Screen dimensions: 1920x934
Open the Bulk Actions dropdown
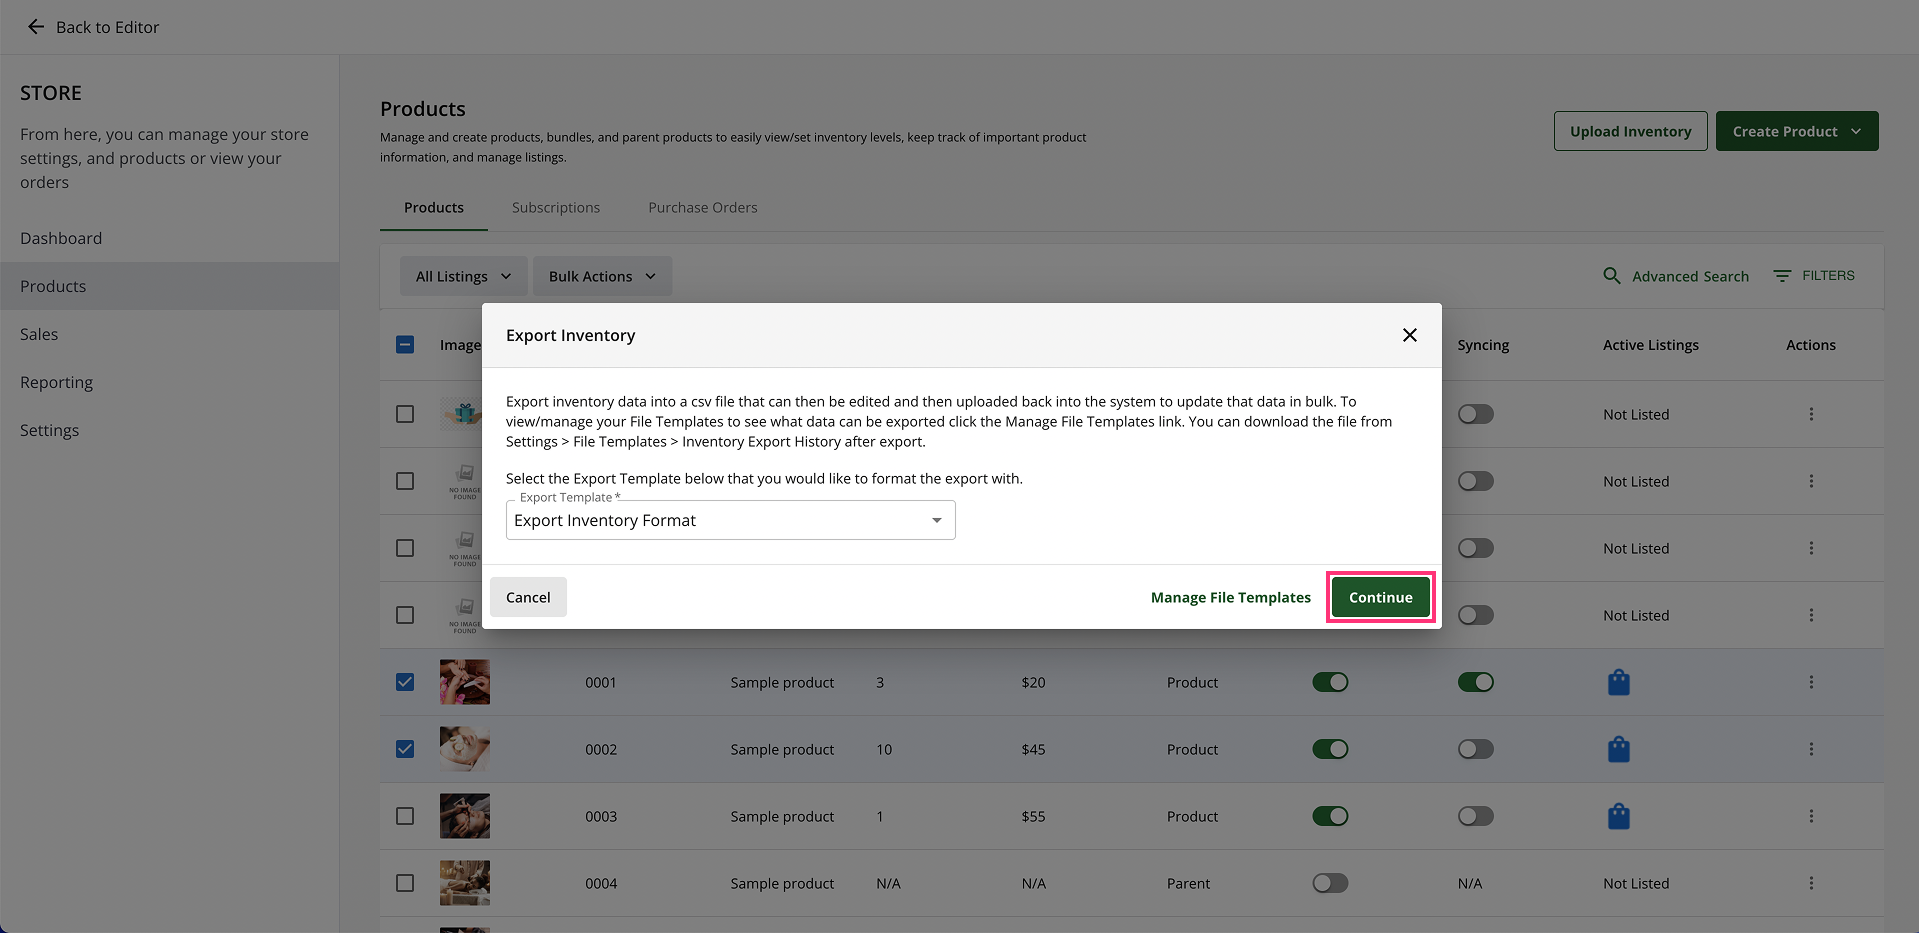pyautogui.click(x=602, y=276)
